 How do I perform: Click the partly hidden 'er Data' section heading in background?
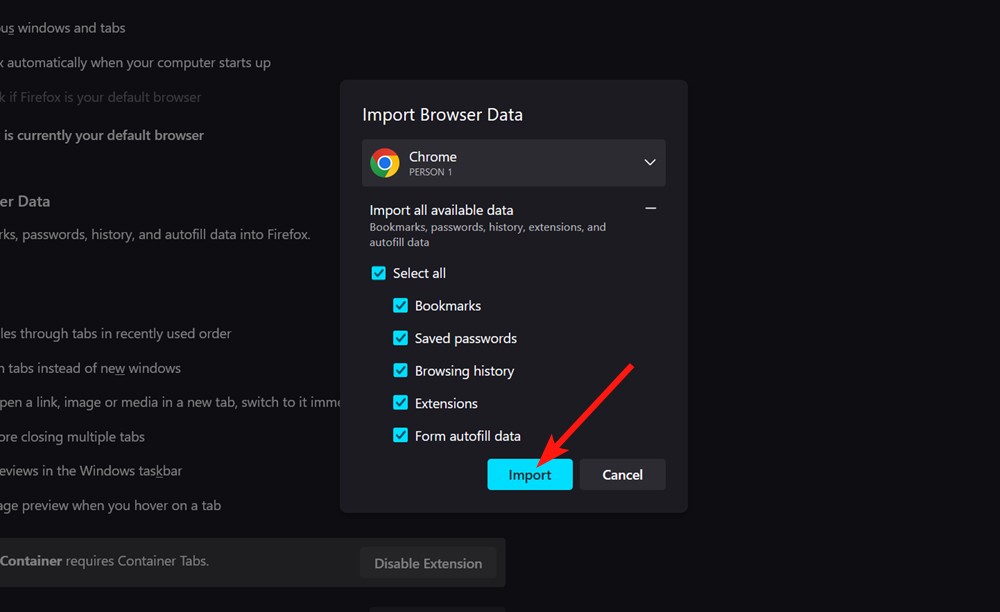pos(25,201)
